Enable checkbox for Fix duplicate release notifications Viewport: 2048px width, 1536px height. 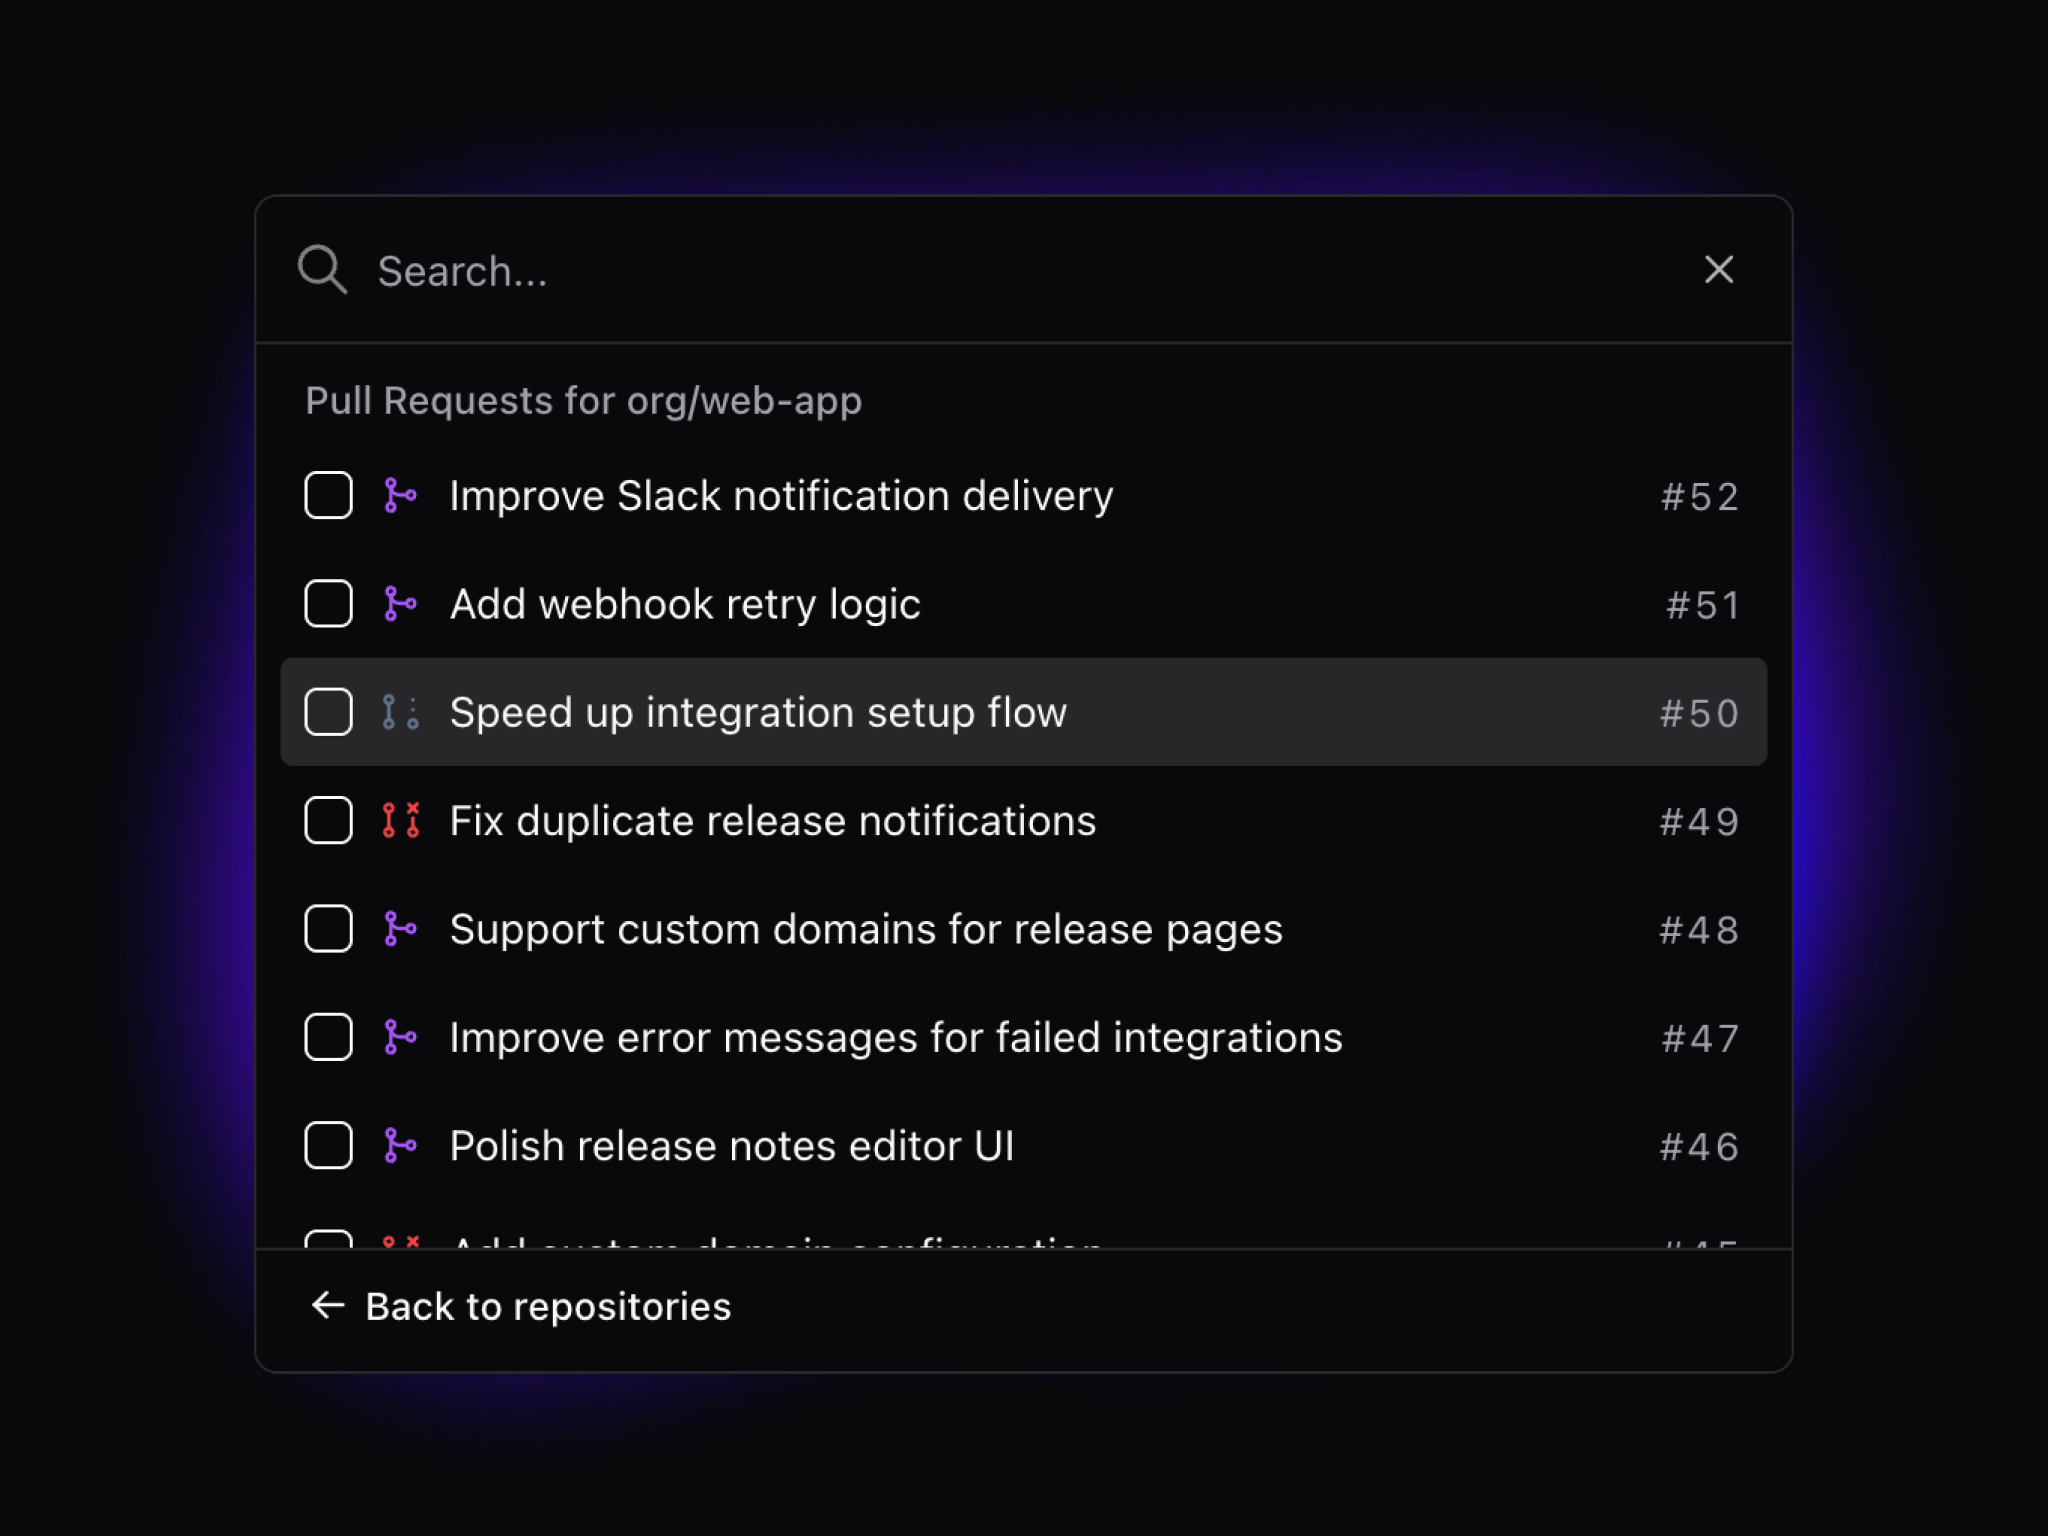click(x=328, y=821)
